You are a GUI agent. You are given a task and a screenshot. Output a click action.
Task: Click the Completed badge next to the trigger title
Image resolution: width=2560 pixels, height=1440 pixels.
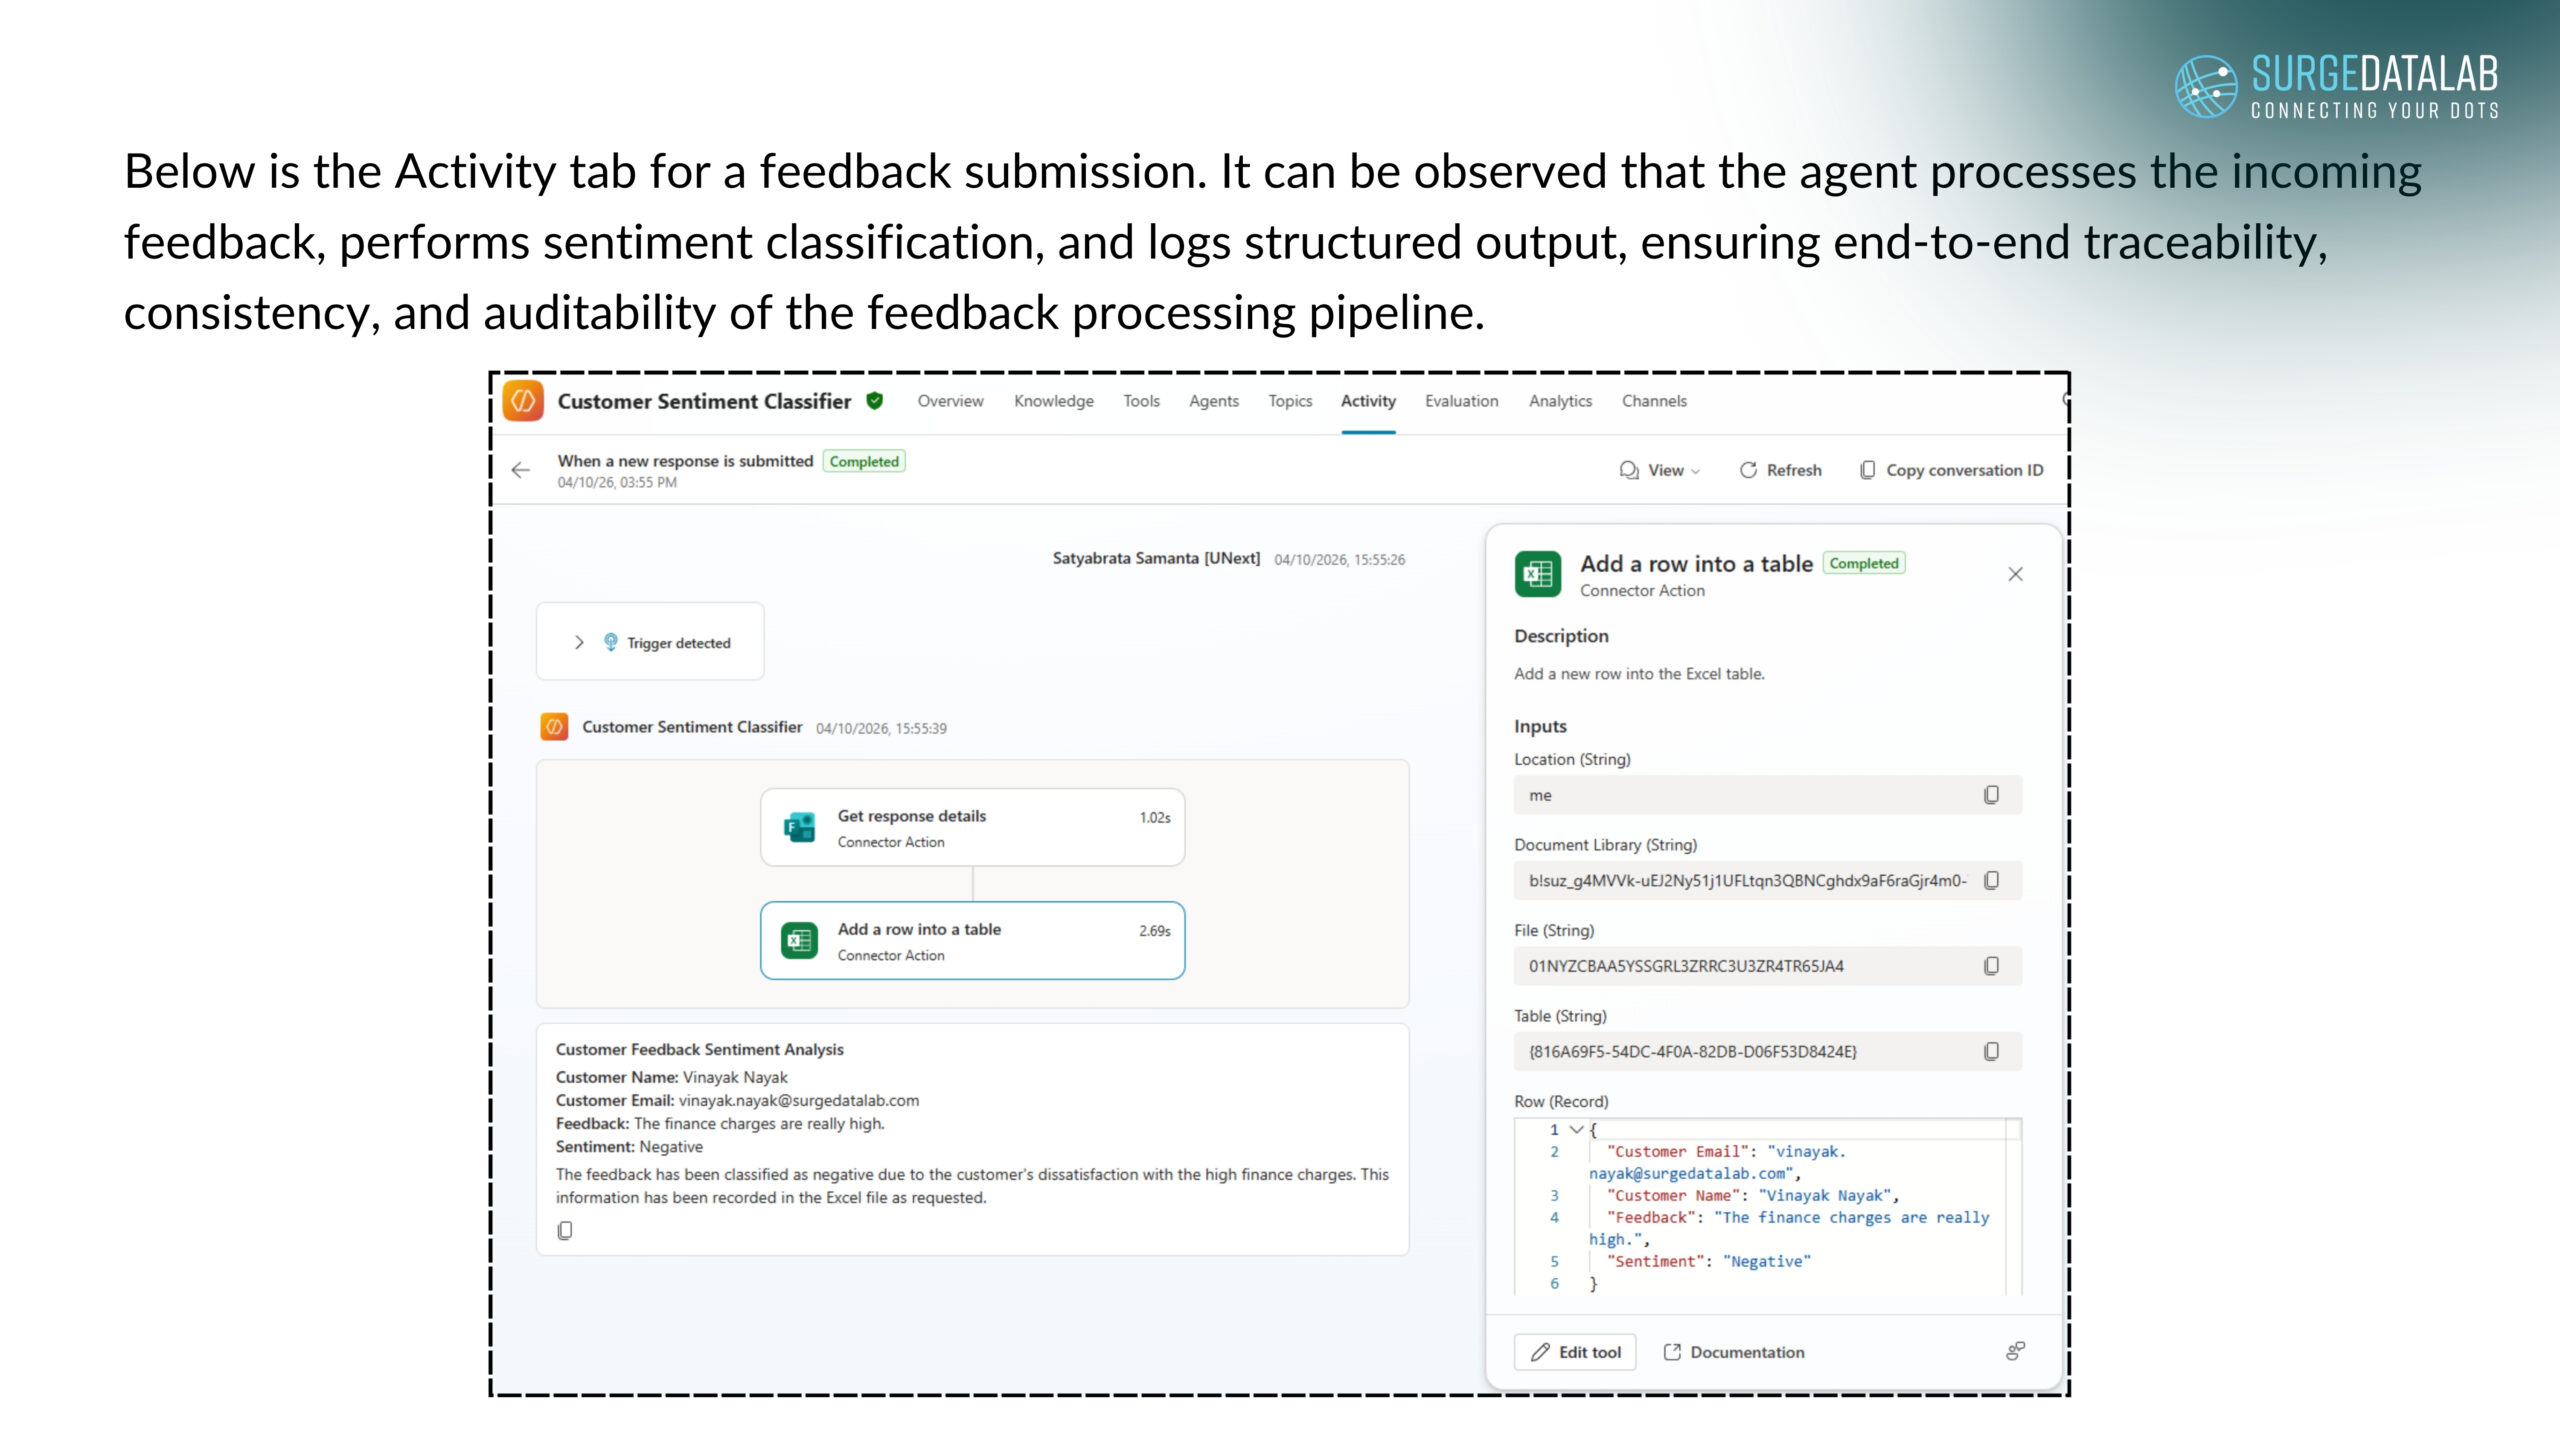click(864, 461)
